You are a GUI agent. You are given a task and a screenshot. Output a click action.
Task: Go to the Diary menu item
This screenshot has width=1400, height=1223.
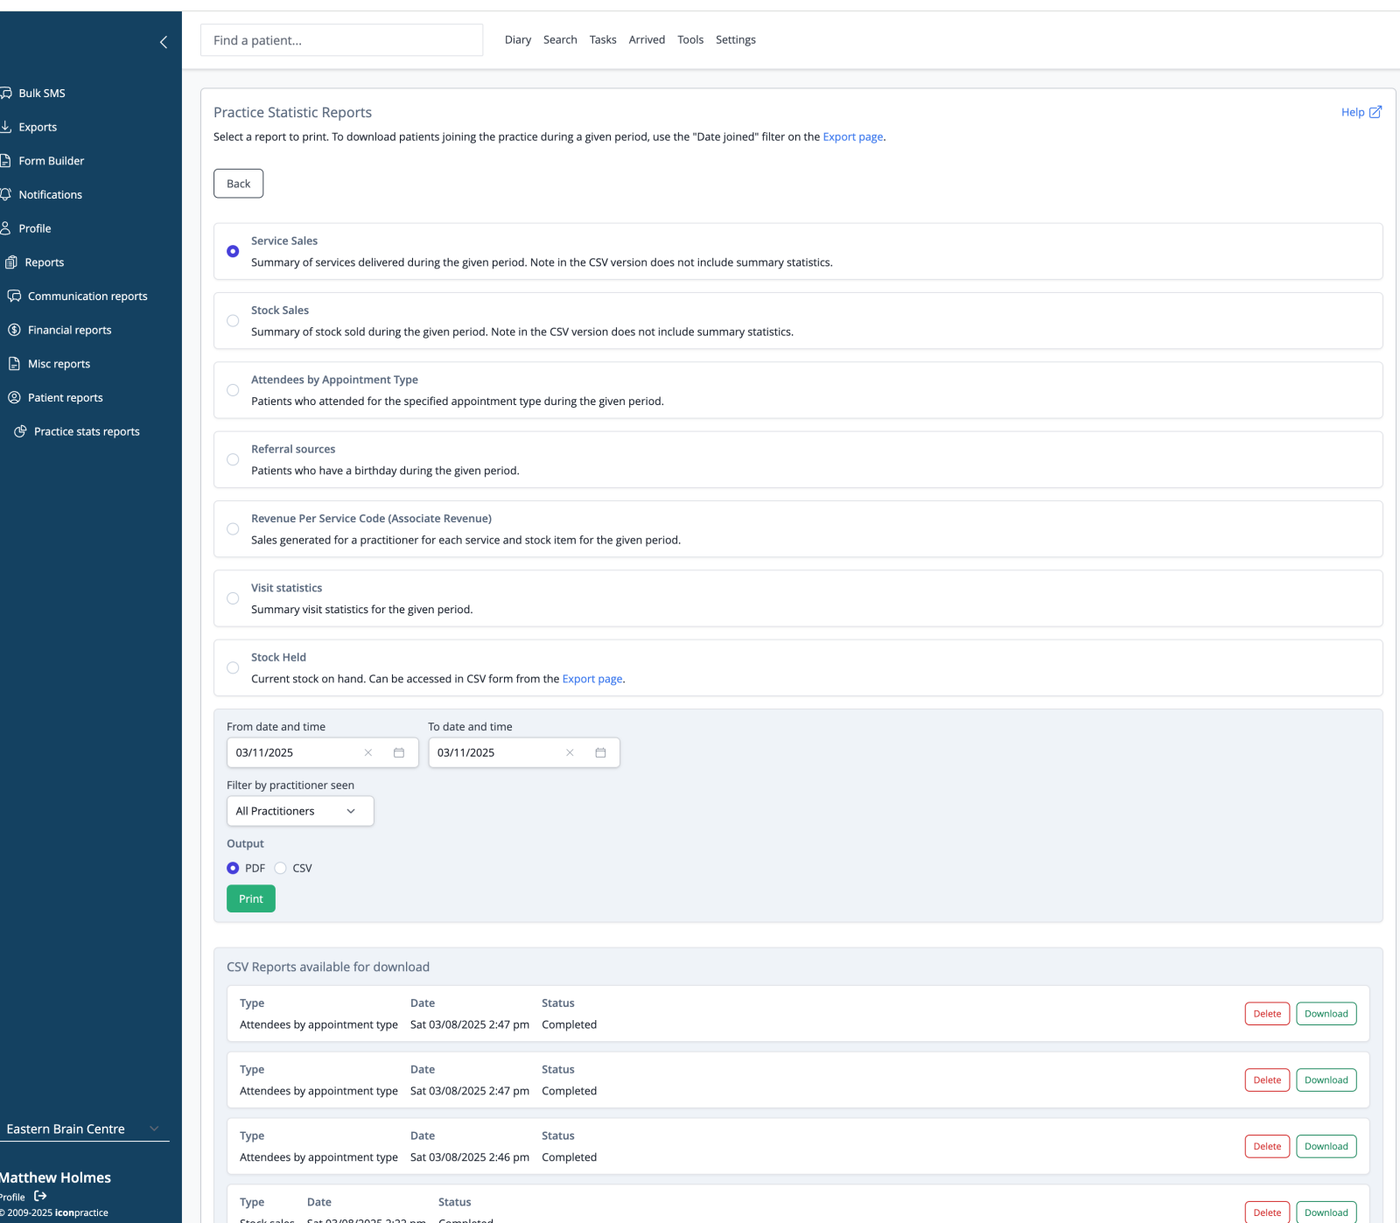click(518, 40)
